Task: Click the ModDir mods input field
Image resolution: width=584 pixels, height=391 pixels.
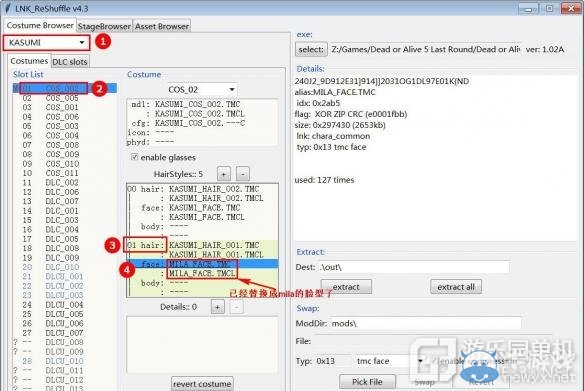Action: pos(426,323)
